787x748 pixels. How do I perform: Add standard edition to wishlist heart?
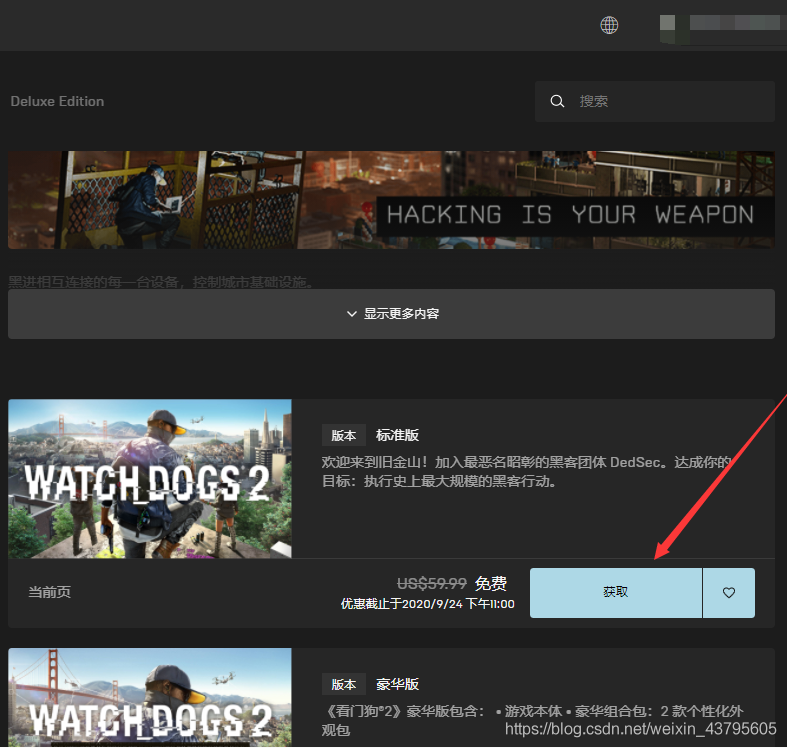click(x=729, y=593)
